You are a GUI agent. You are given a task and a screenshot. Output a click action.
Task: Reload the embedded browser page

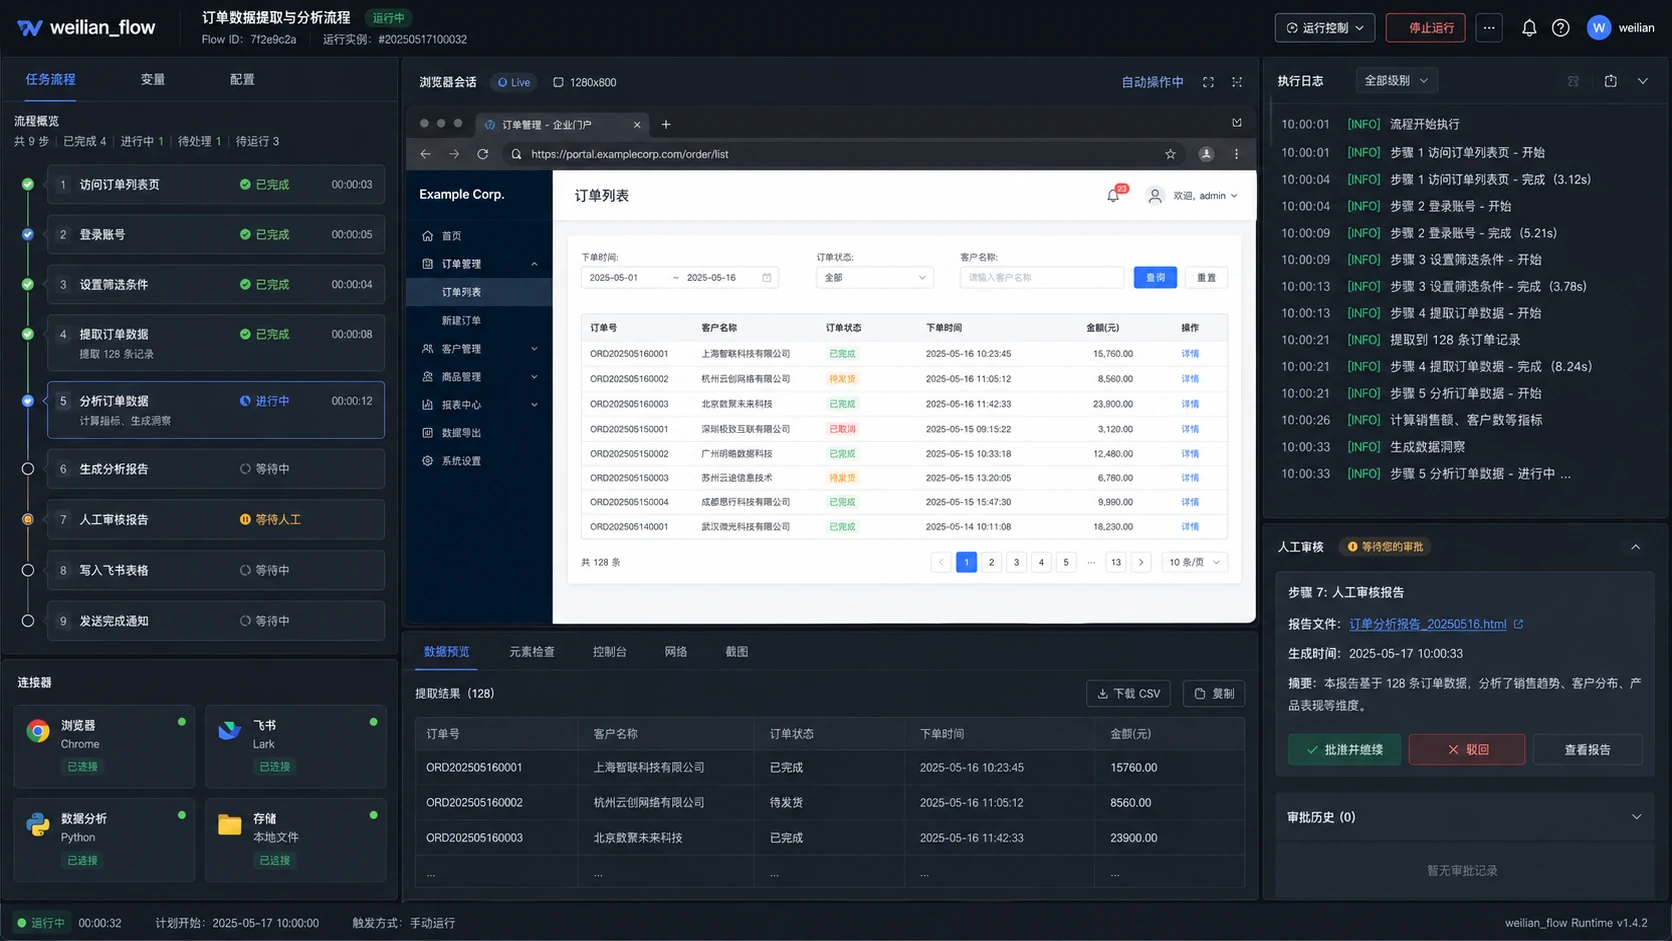(x=483, y=154)
